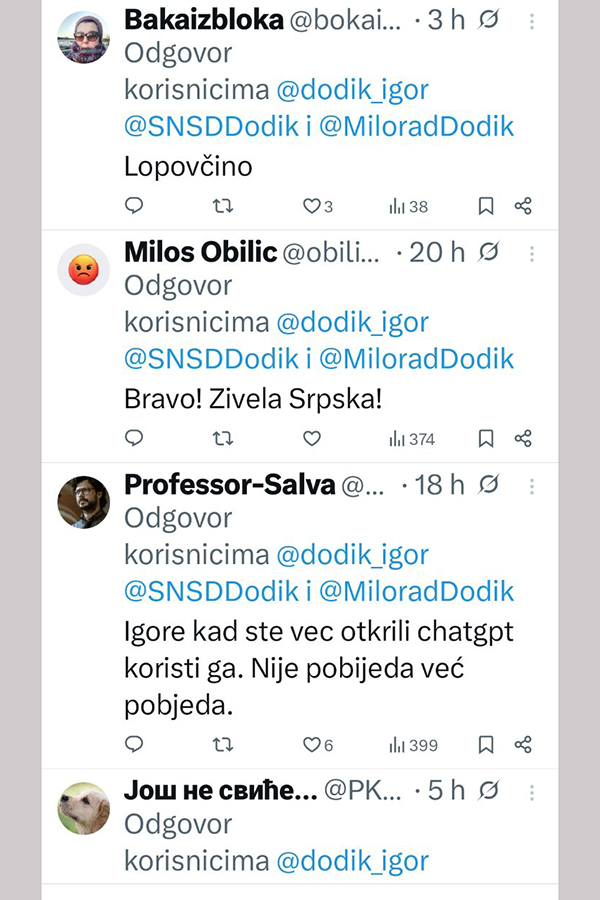The height and width of the screenshot is (900, 600).
Task: Open more options for Bakaizbloka's tweet
Action: coord(532,21)
